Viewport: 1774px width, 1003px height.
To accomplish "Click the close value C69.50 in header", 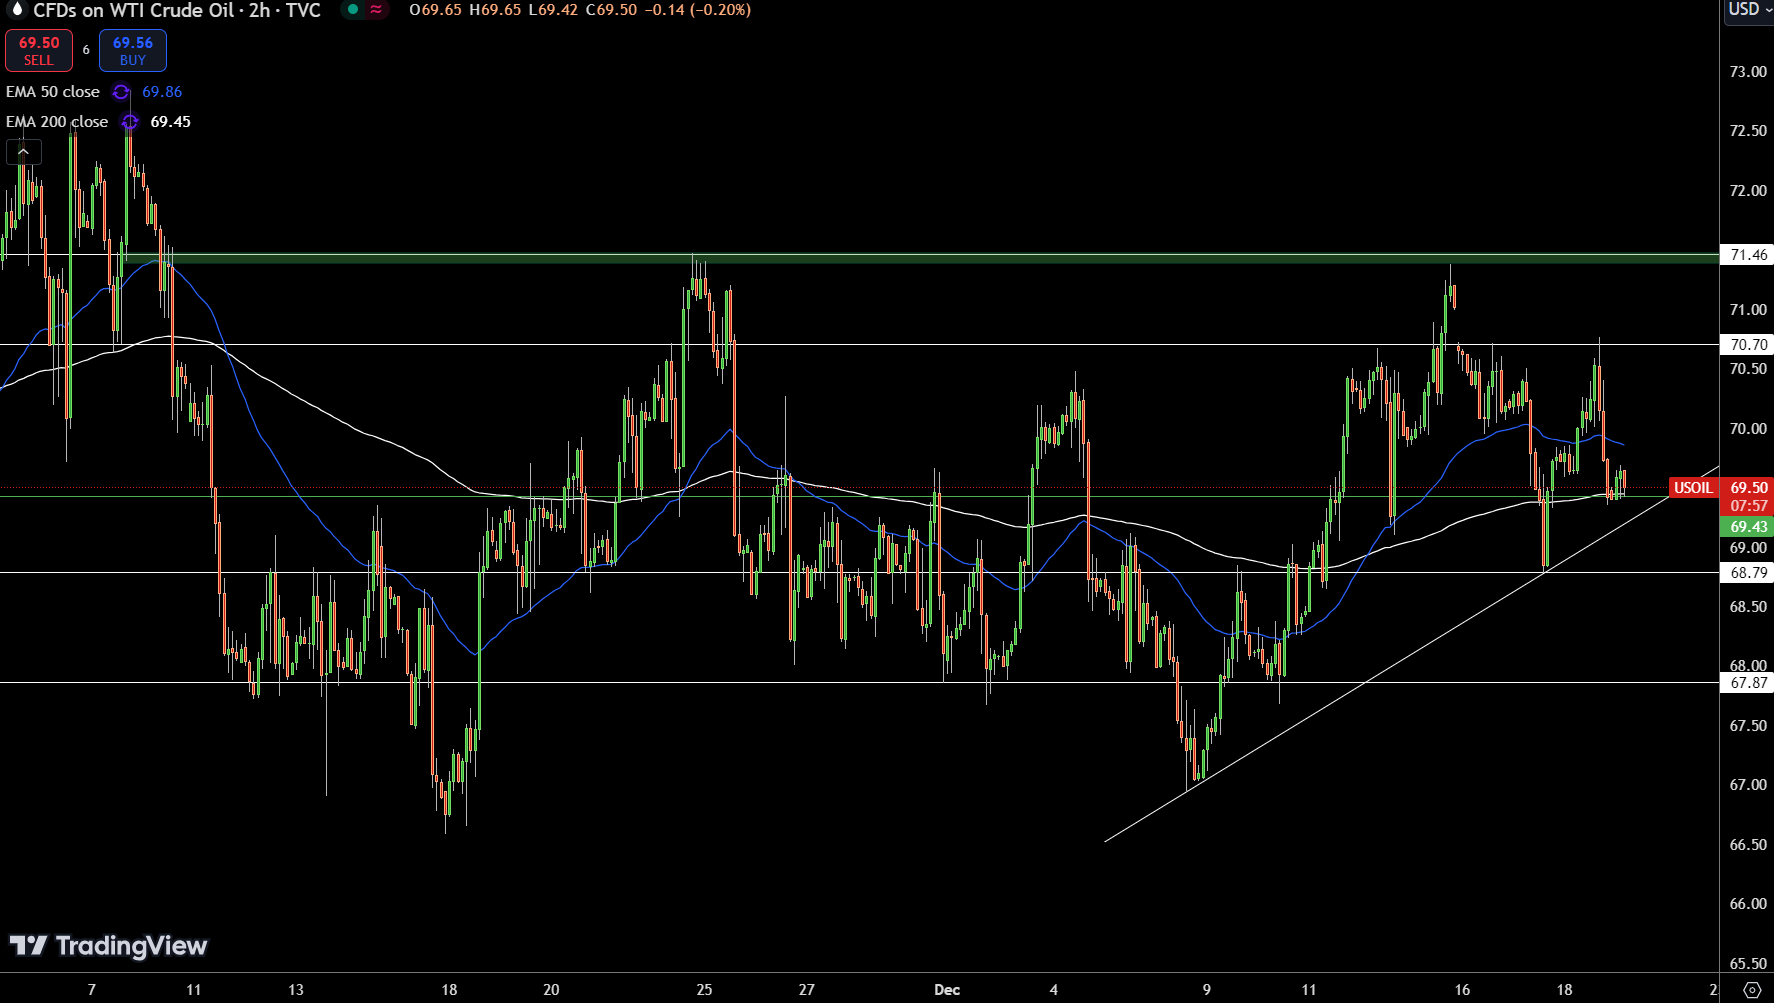I will pyautogui.click(x=612, y=10).
